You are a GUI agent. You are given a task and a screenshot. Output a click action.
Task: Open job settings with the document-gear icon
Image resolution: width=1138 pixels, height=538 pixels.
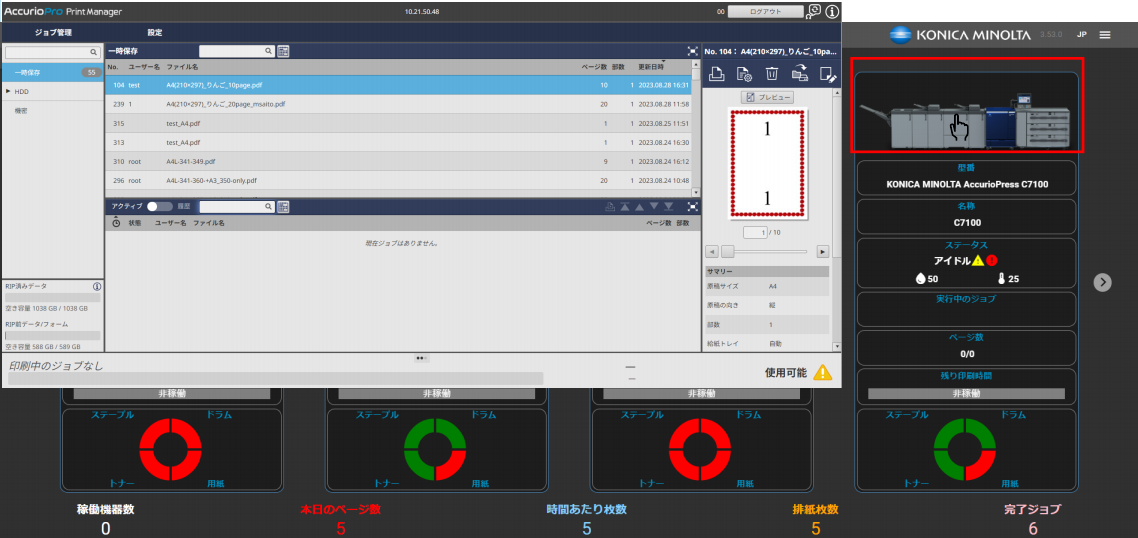coord(744,73)
